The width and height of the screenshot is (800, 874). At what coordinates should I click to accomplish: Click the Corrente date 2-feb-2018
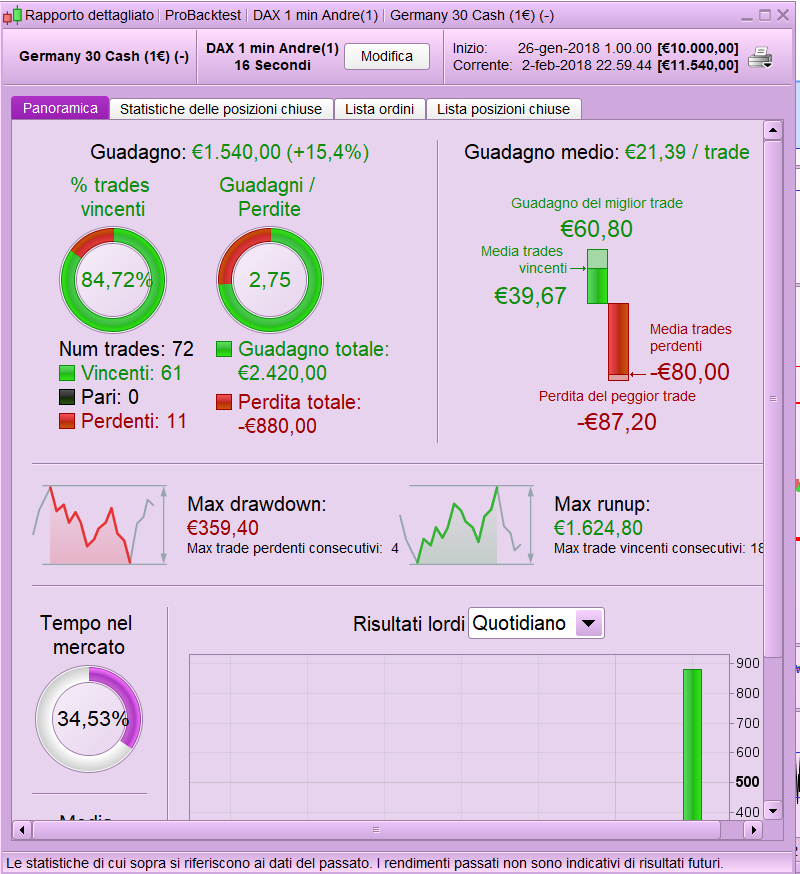click(x=586, y=65)
